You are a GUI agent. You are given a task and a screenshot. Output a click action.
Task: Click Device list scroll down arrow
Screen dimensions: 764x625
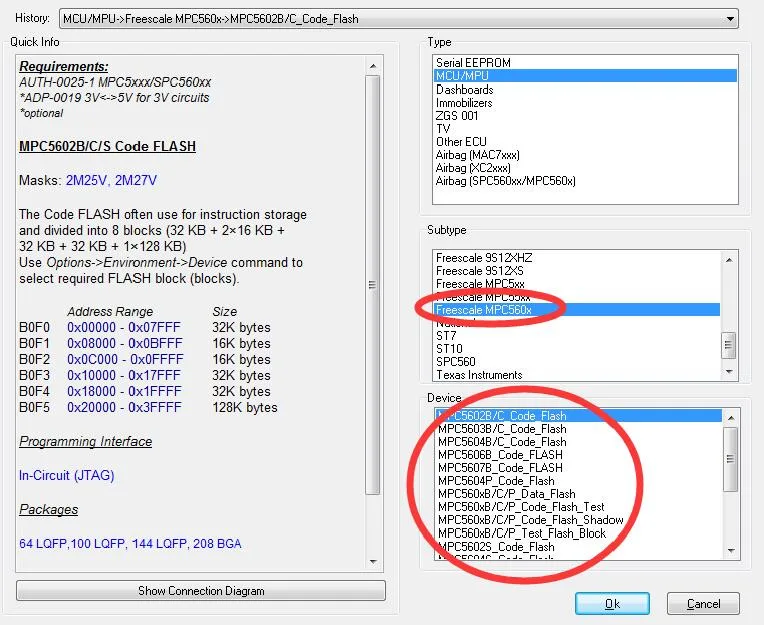[731, 551]
